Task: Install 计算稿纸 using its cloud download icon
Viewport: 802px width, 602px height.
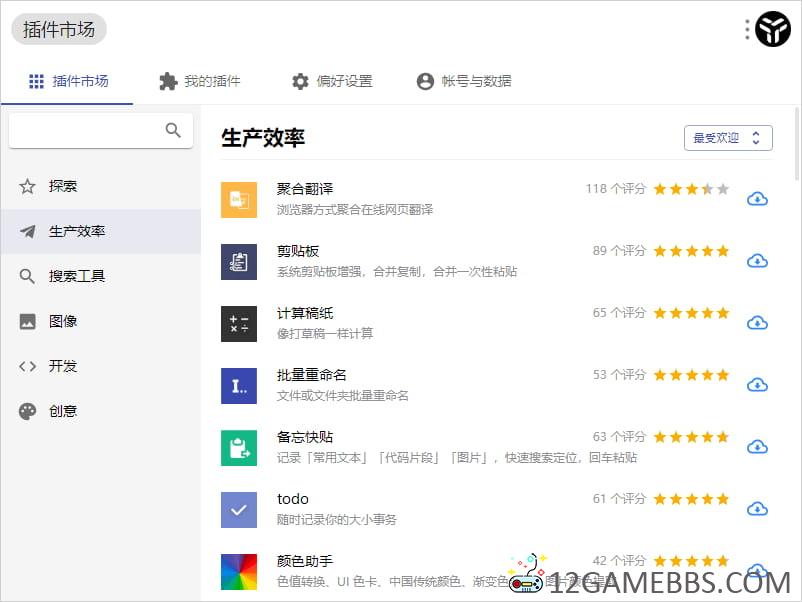Action: [757, 323]
